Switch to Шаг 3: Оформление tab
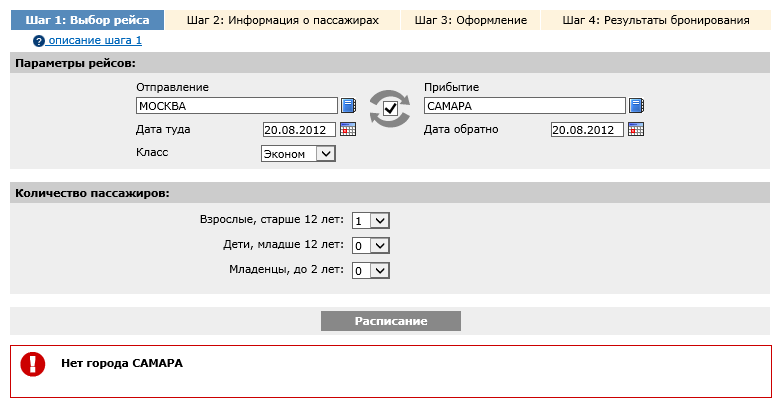Viewport: 782px width, 408px height. click(471, 20)
